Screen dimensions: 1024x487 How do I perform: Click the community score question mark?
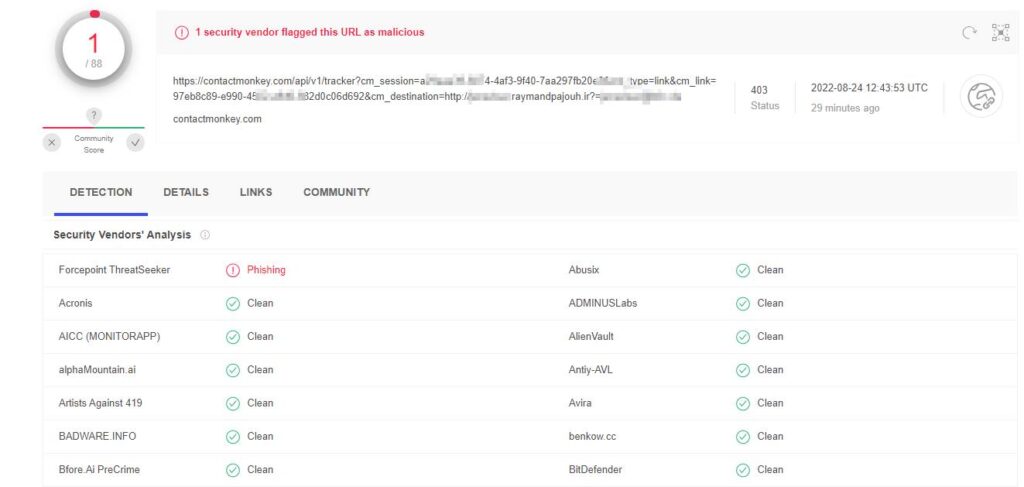point(94,116)
